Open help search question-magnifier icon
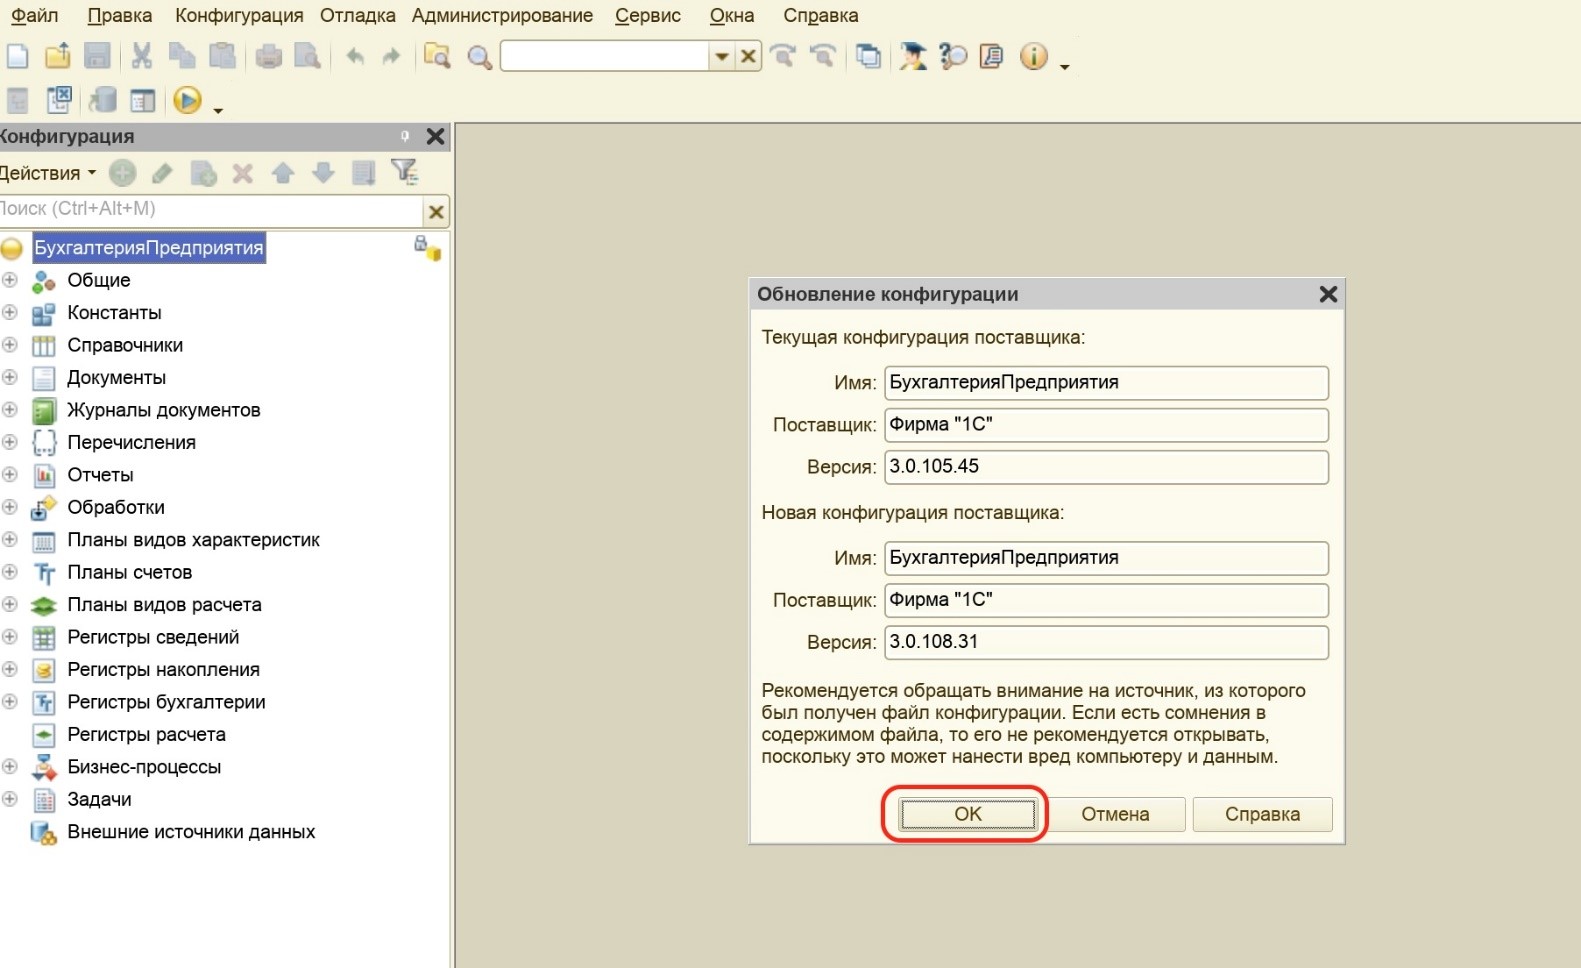 click(953, 56)
